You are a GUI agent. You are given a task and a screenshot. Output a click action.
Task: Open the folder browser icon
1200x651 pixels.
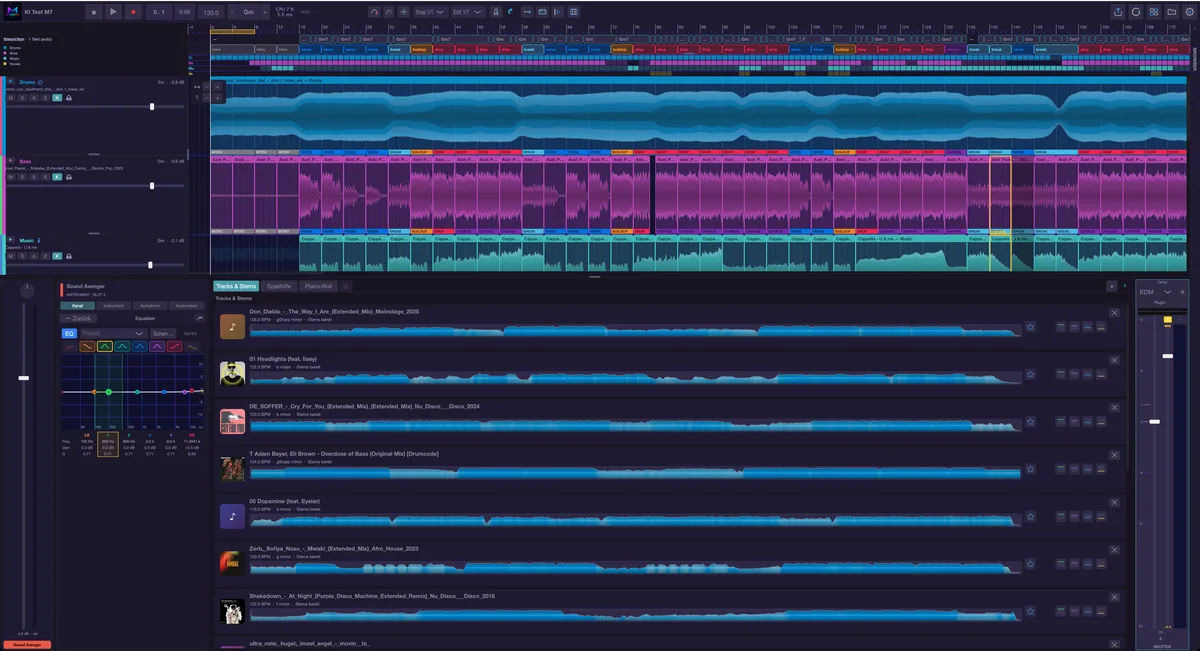coord(1172,12)
